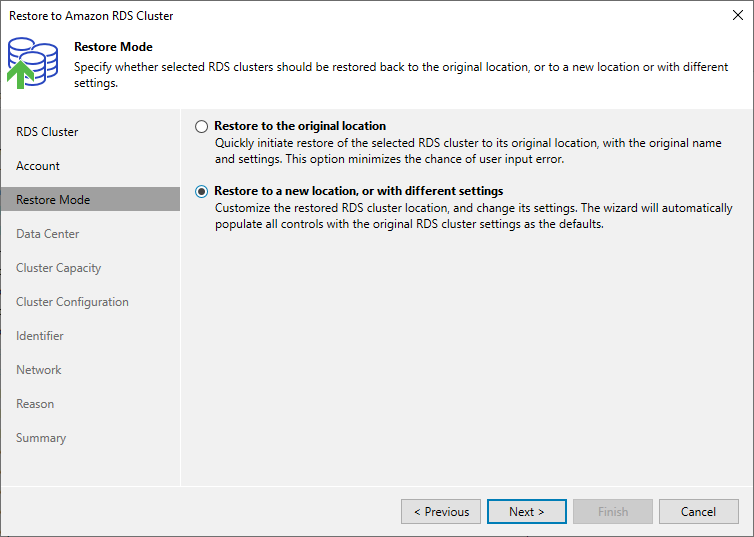Image resolution: width=754 pixels, height=537 pixels.
Task: Jump to the Data Center step
Action: coord(48,234)
